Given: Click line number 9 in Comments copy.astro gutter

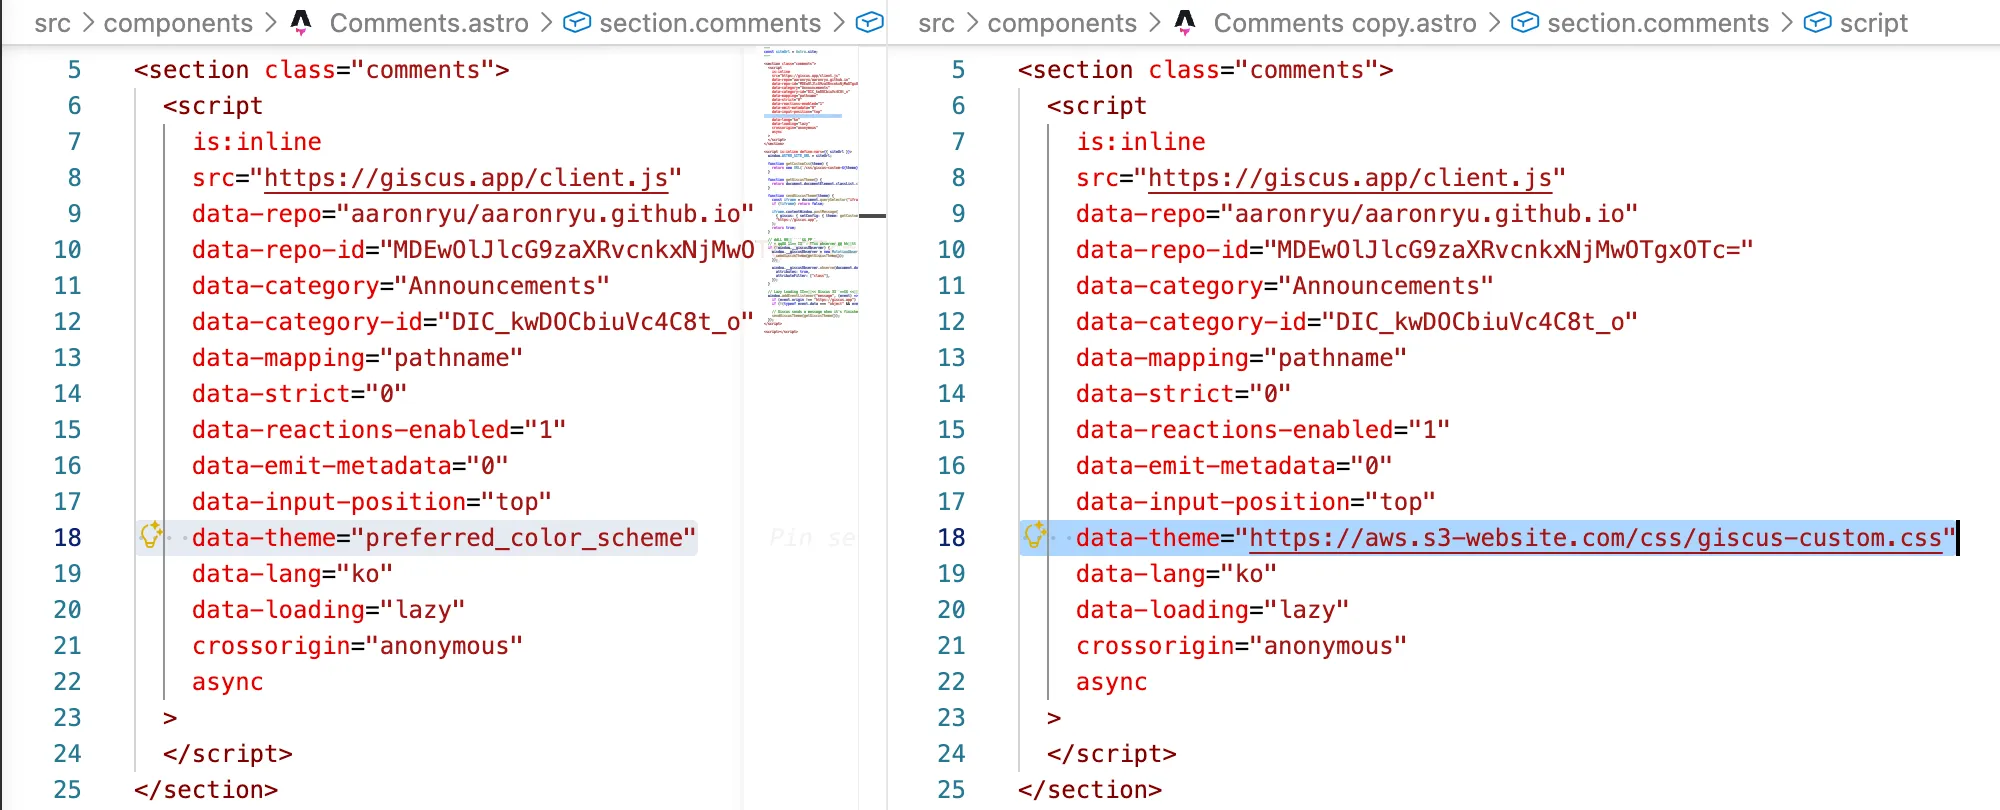Looking at the screenshot, I should pyautogui.click(x=958, y=214).
